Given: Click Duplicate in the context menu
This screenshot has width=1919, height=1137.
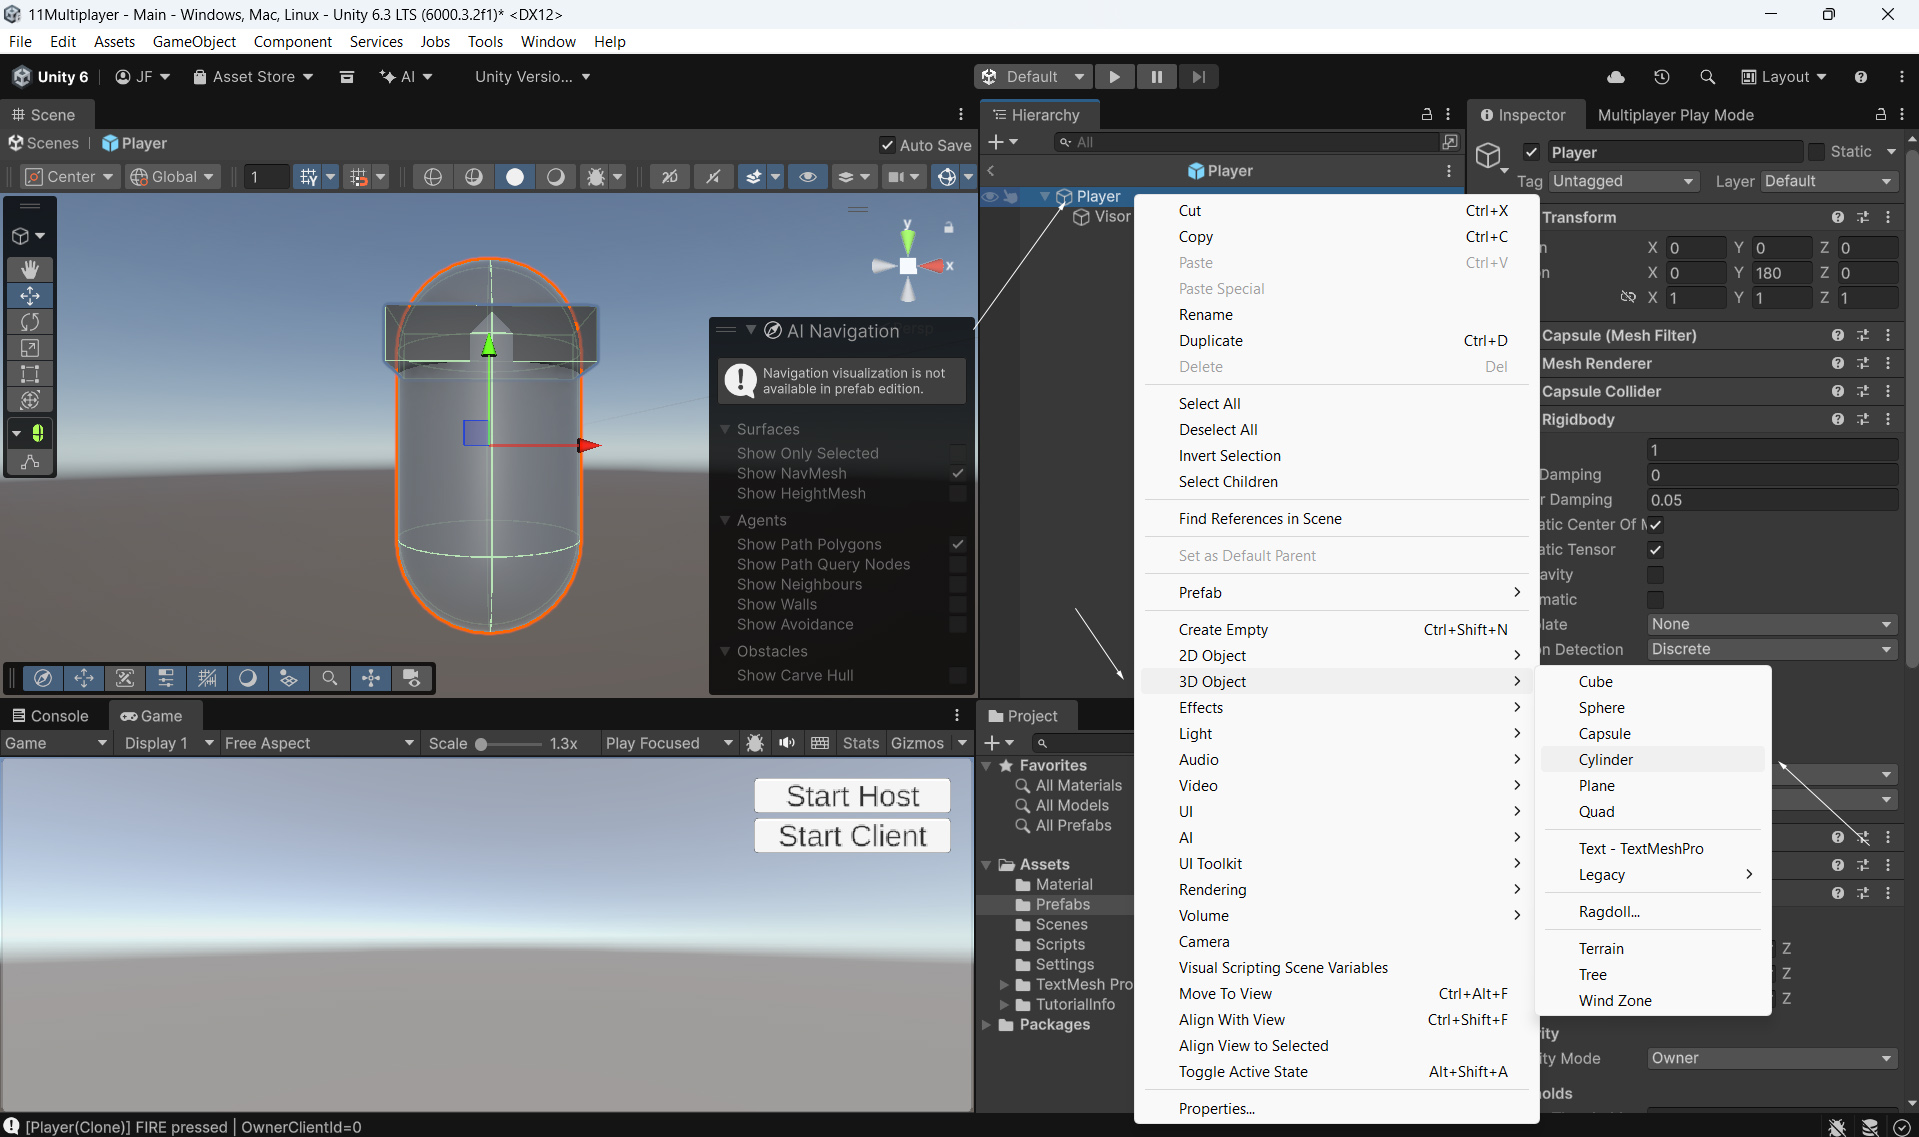Looking at the screenshot, I should (1210, 341).
